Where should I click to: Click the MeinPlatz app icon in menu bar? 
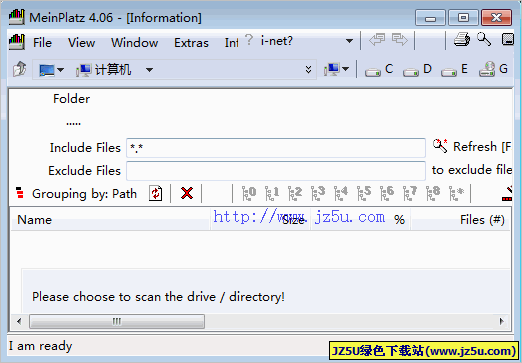coord(17,42)
